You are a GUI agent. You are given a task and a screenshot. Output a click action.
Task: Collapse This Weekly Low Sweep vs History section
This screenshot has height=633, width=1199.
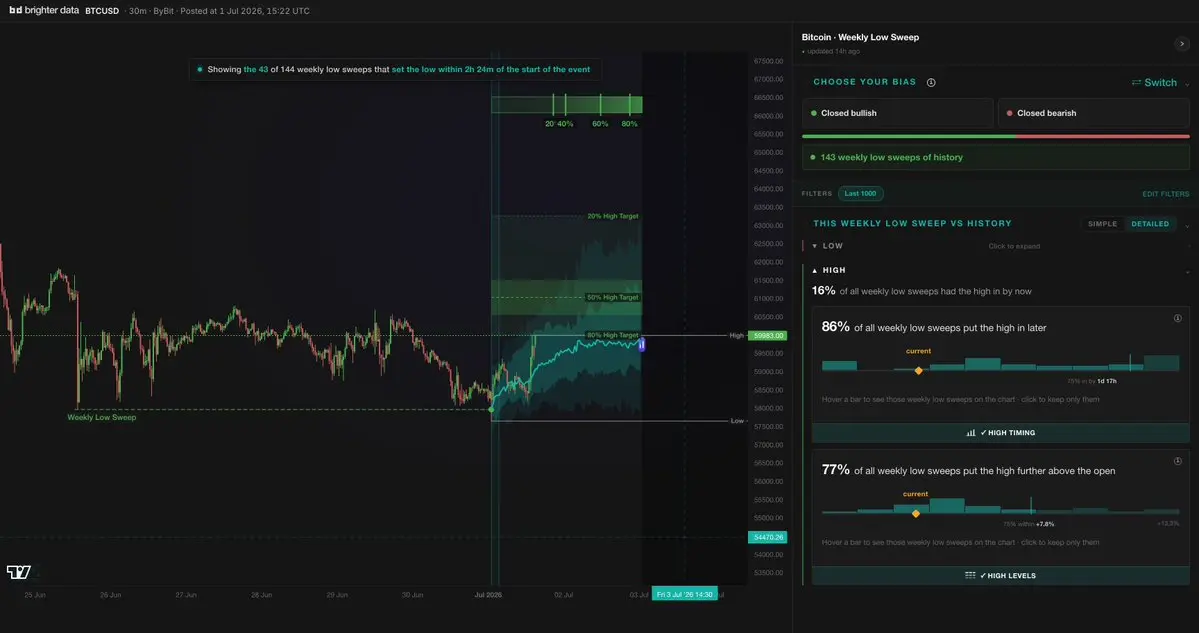tap(1187, 226)
